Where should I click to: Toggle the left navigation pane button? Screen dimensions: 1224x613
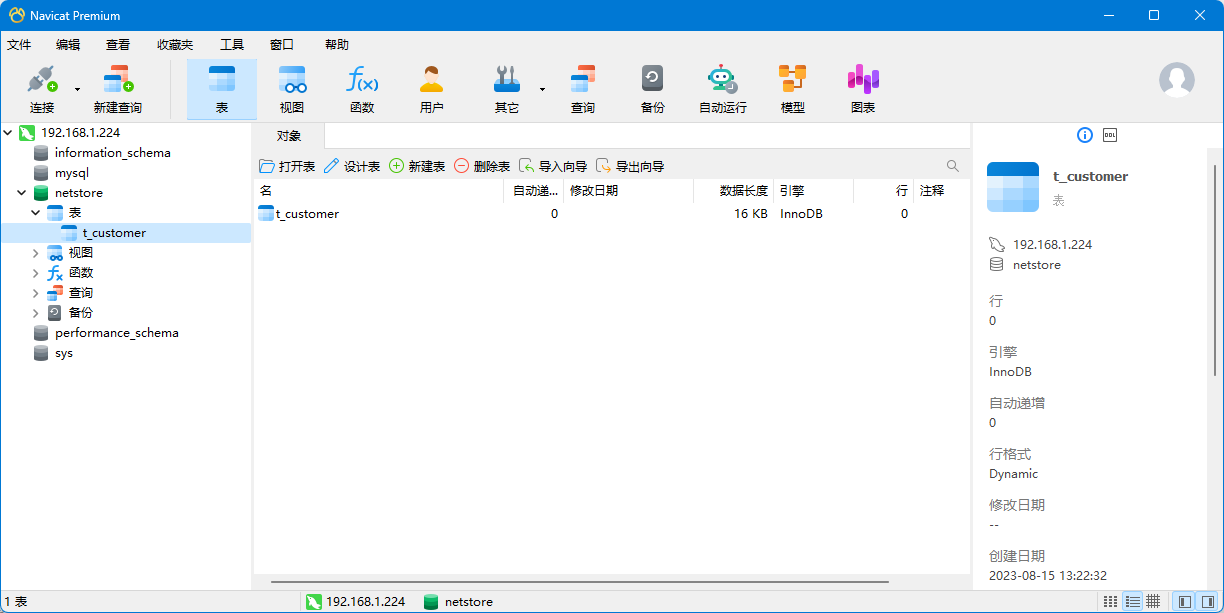coord(1185,602)
